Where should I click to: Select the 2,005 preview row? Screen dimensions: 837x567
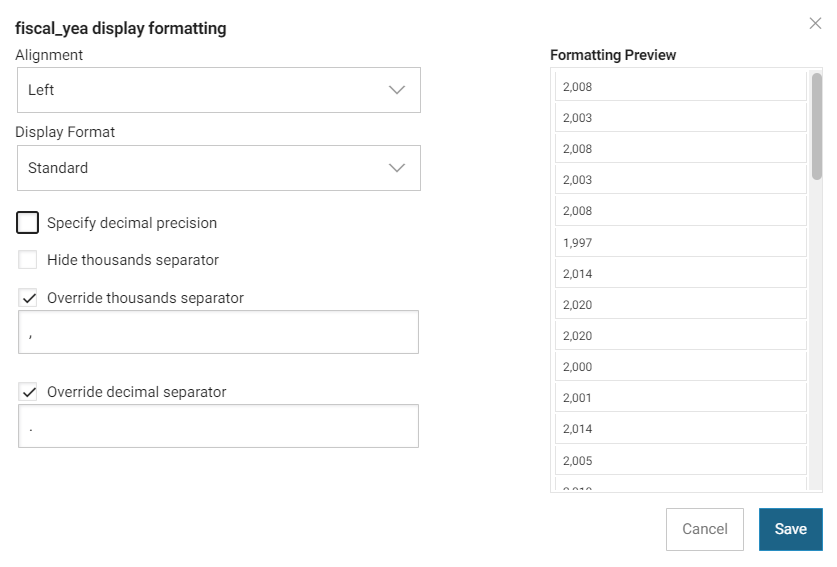point(681,460)
